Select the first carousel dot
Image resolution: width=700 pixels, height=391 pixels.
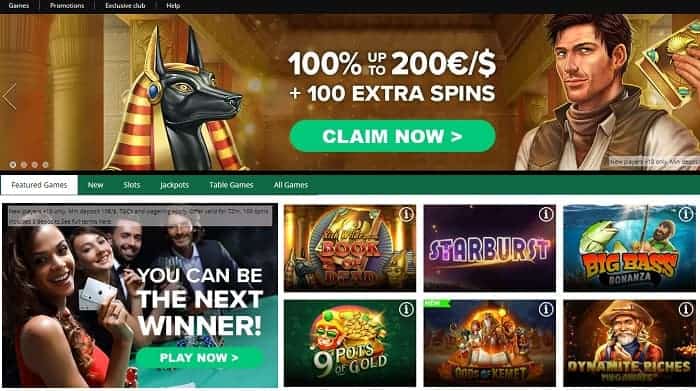click(x=13, y=165)
